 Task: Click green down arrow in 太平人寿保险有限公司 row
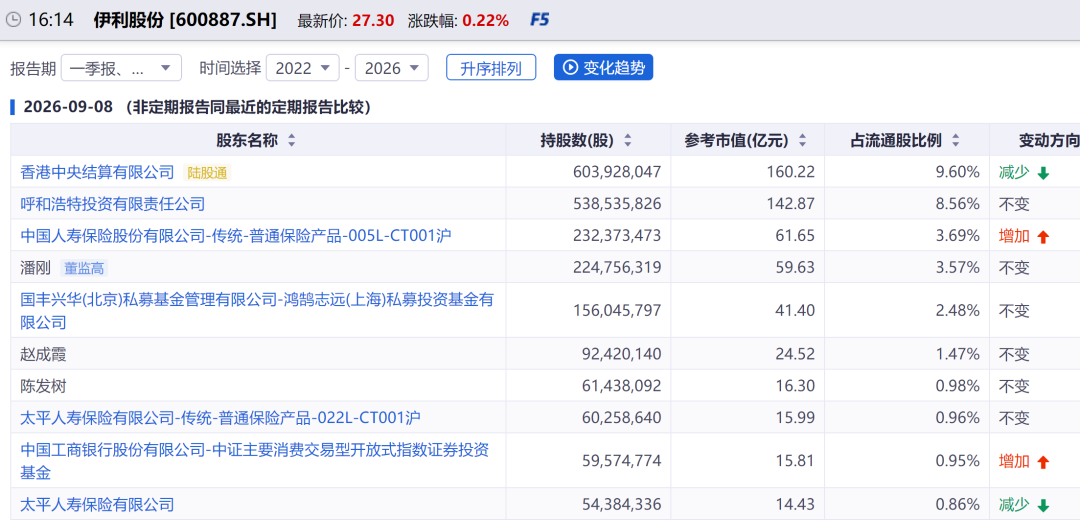(x=1043, y=505)
